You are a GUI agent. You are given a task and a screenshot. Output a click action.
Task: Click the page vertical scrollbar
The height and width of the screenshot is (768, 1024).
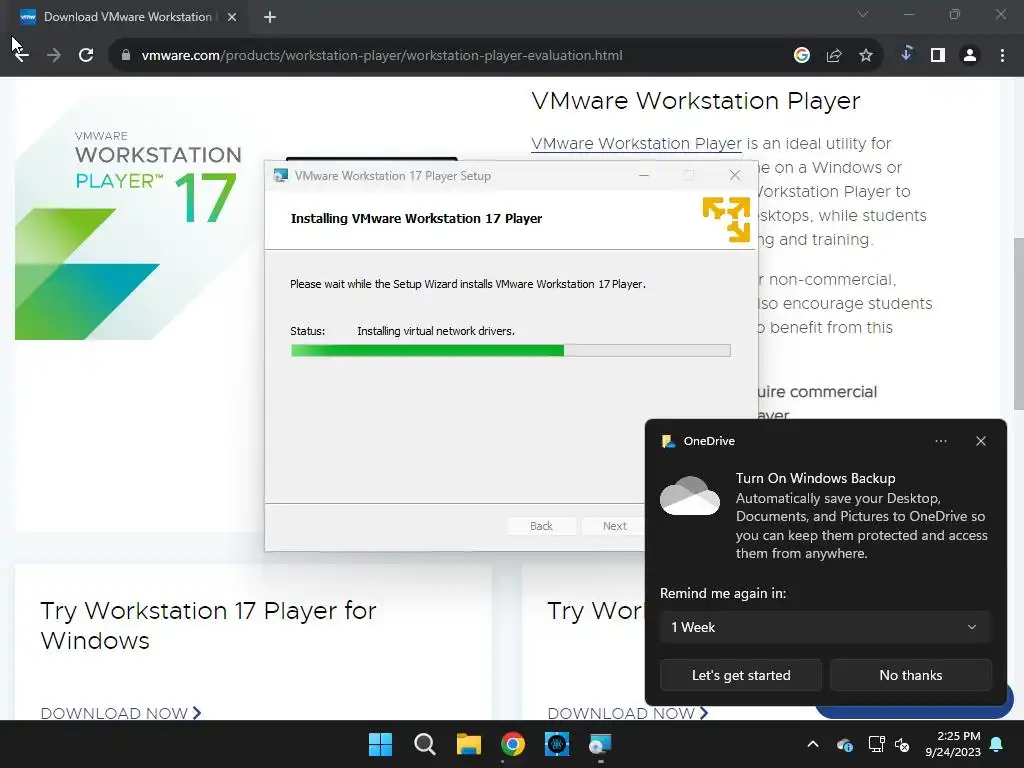coord(1018,323)
